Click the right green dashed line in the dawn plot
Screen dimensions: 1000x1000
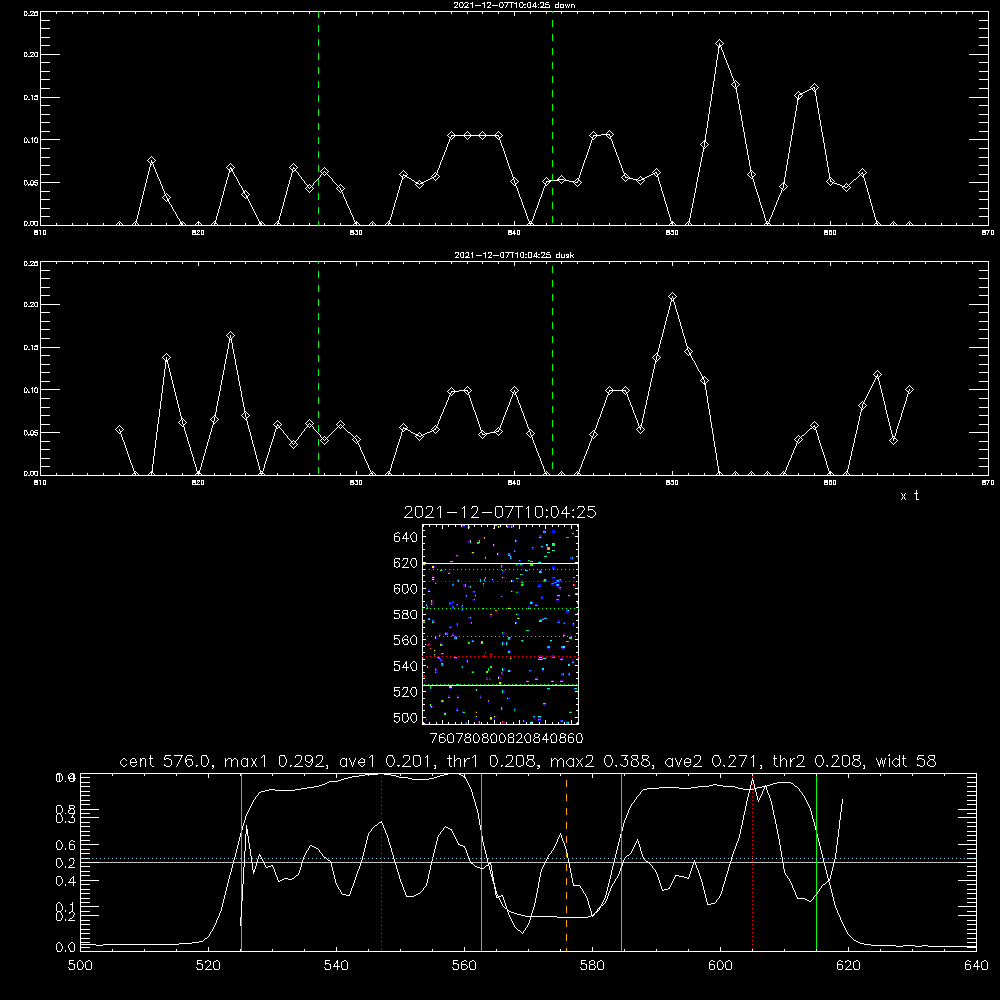552,118
